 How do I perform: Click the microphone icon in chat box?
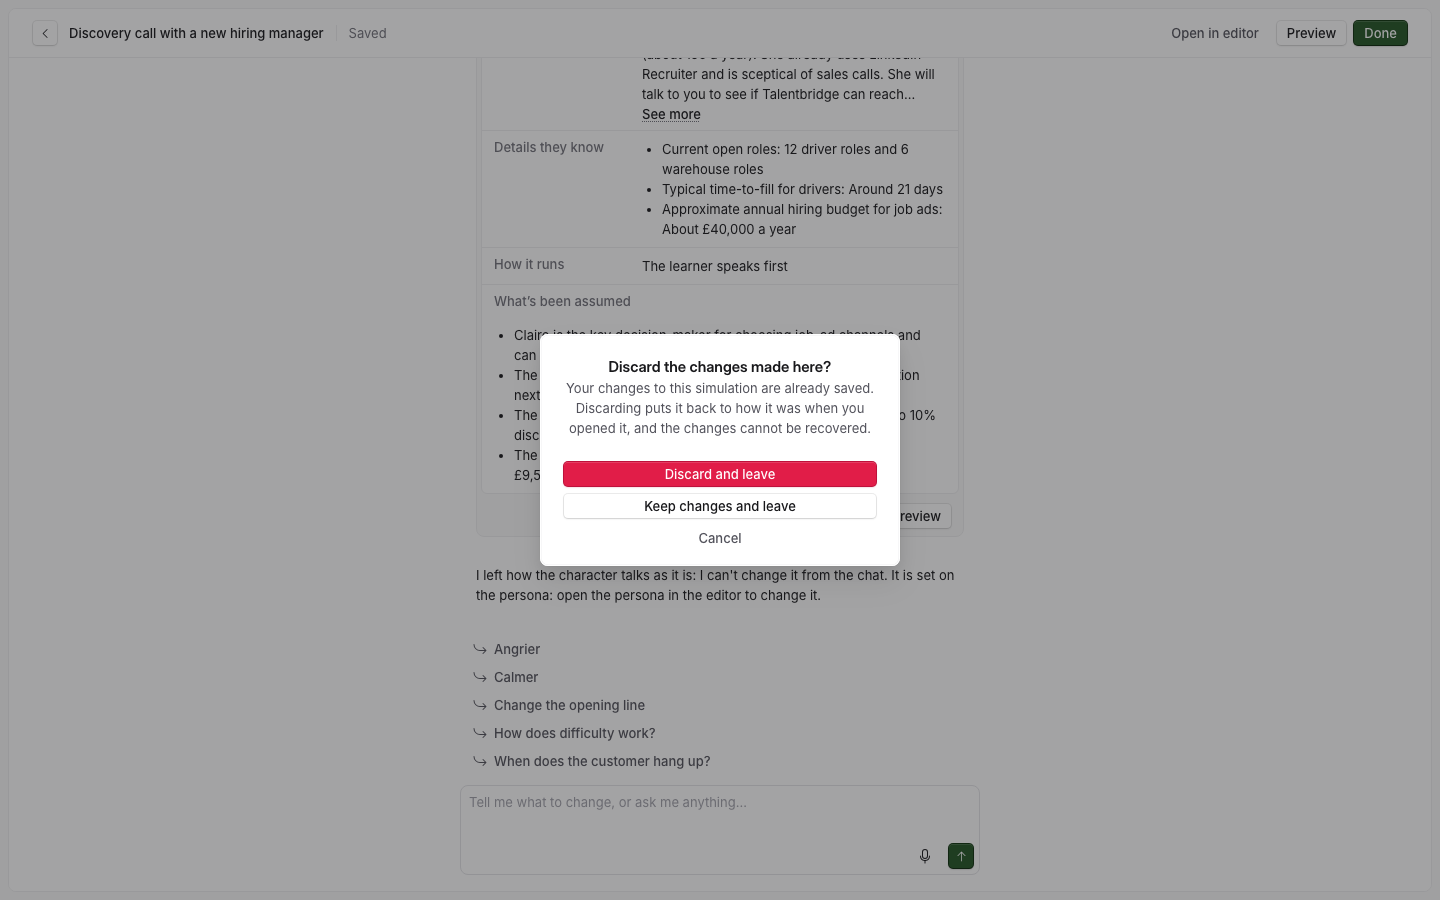coord(925,856)
